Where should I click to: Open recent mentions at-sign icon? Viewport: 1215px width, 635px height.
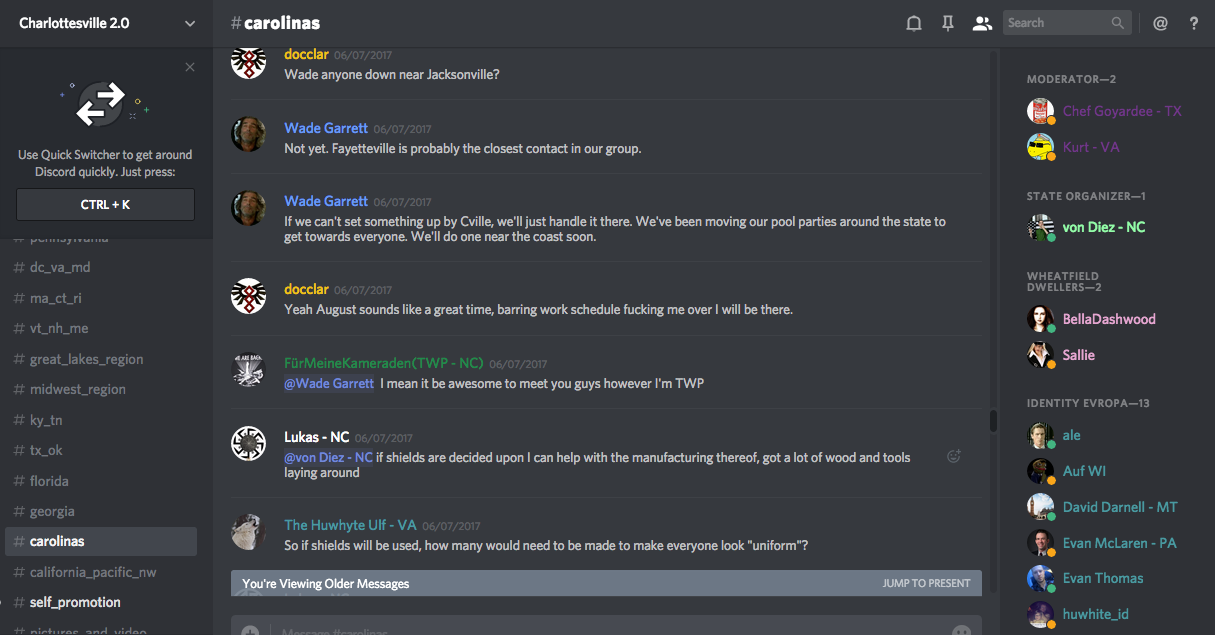coord(1160,23)
